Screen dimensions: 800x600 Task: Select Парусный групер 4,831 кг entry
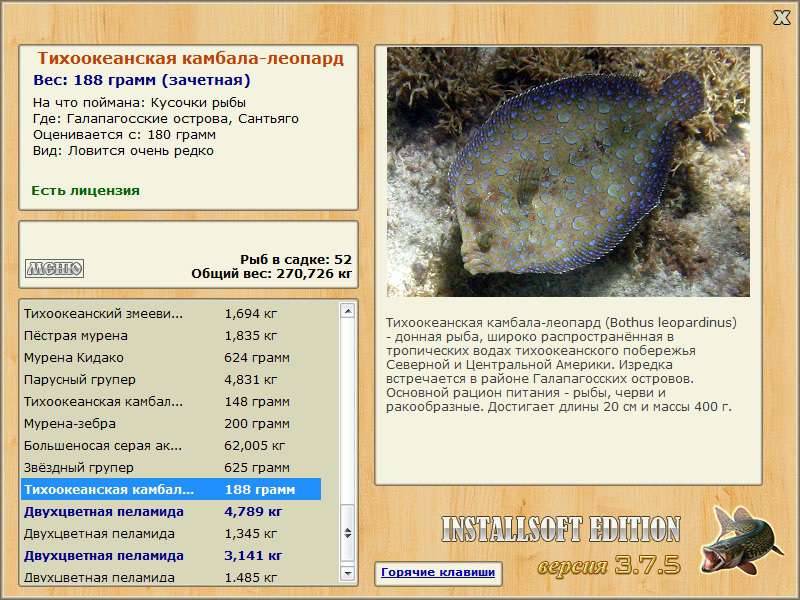[171, 380]
